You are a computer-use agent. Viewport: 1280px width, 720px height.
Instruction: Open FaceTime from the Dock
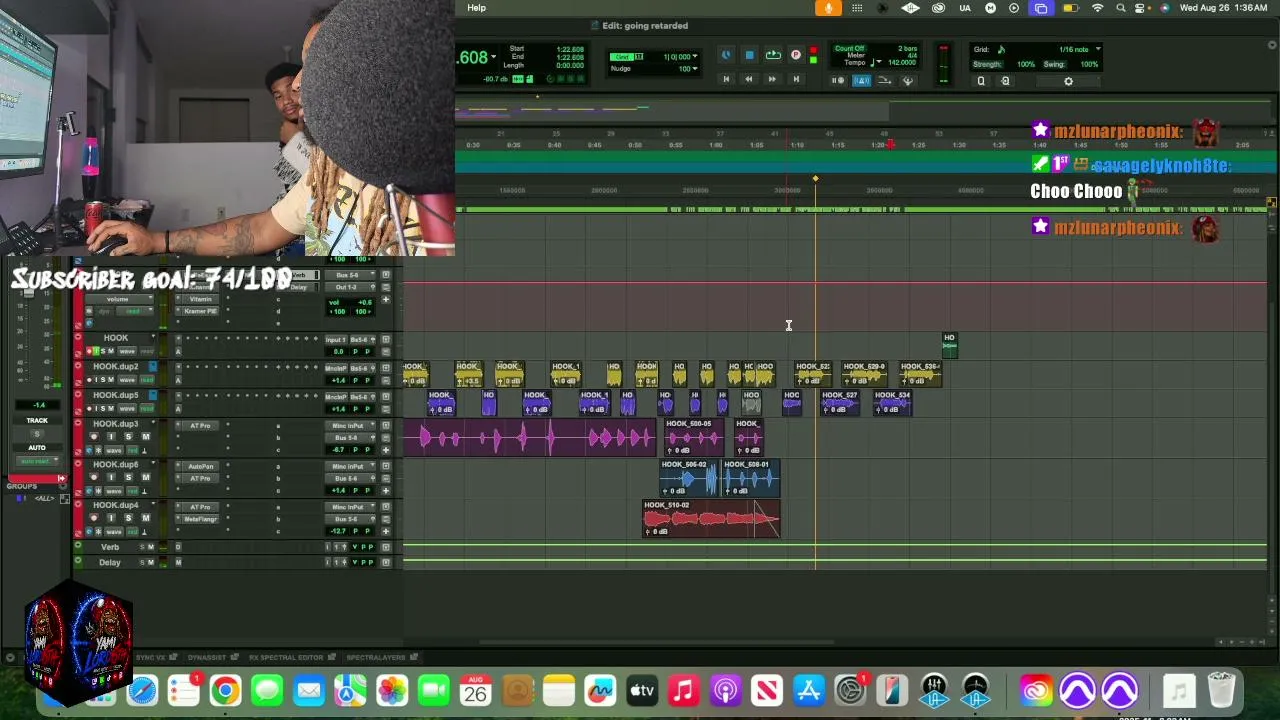pyautogui.click(x=434, y=690)
